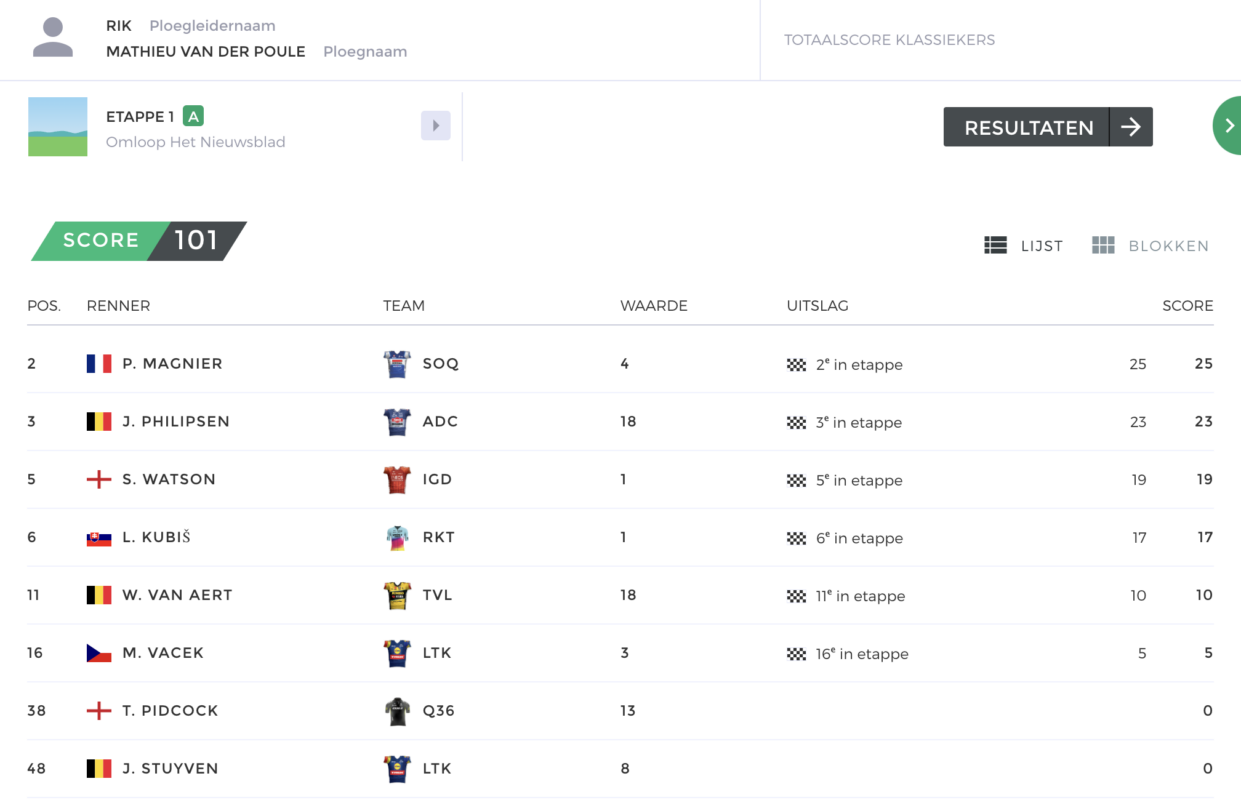The width and height of the screenshot is (1241, 800).
Task: Open the green side panel chevron
Action: point(1227,126)
